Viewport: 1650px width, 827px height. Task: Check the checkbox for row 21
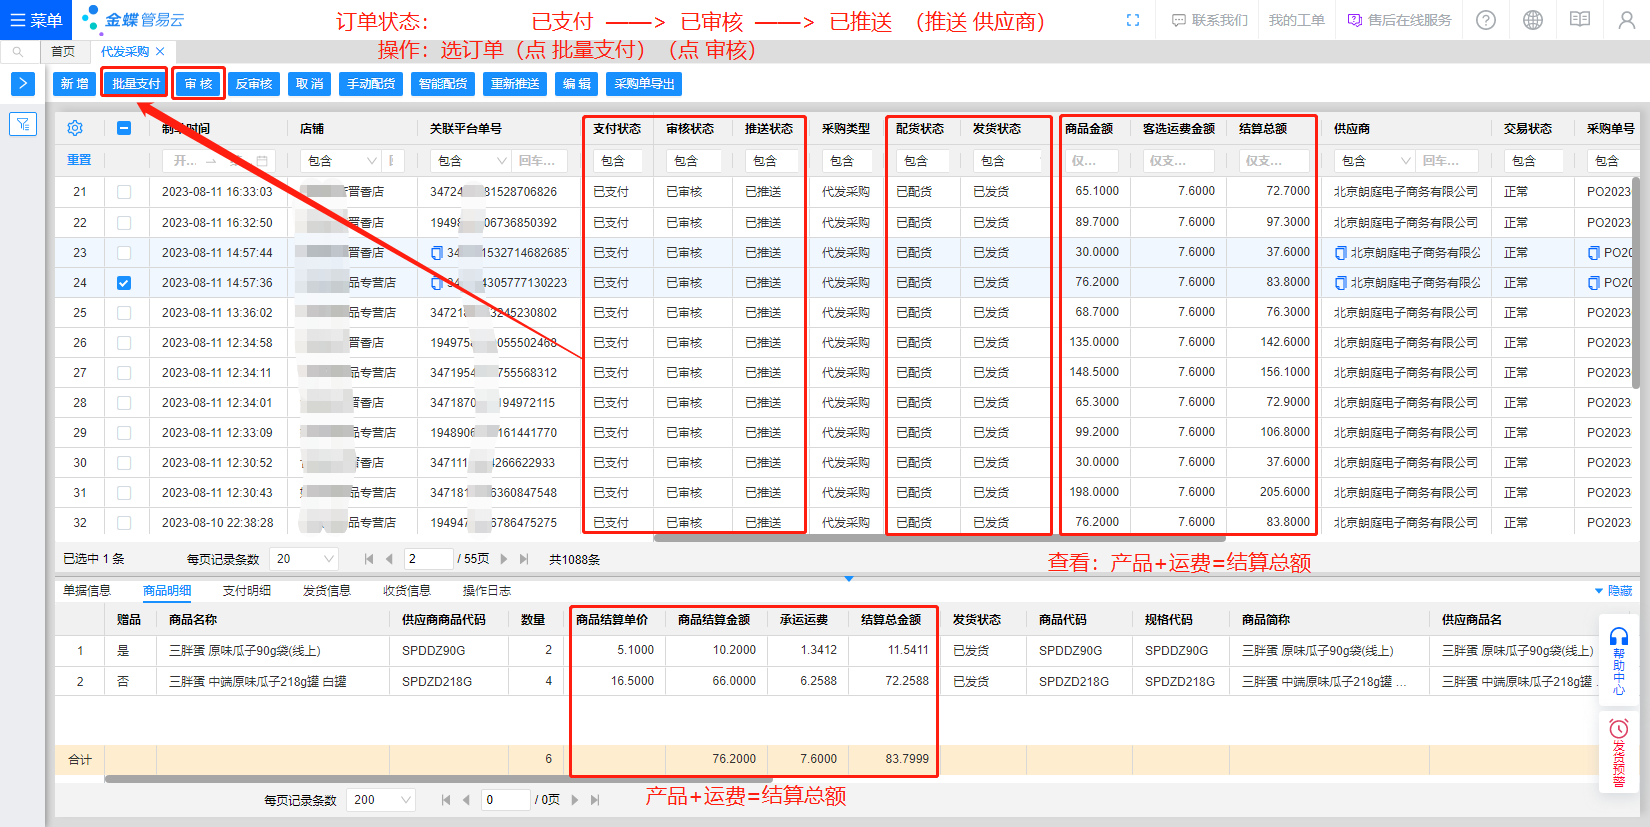tap(124, 192)
